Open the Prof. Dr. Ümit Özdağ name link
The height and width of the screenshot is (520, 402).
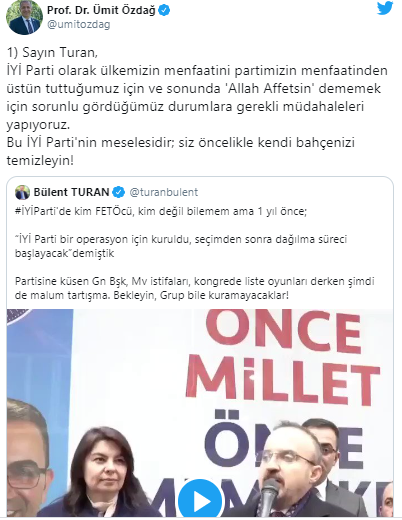click(x=101, y=10)
